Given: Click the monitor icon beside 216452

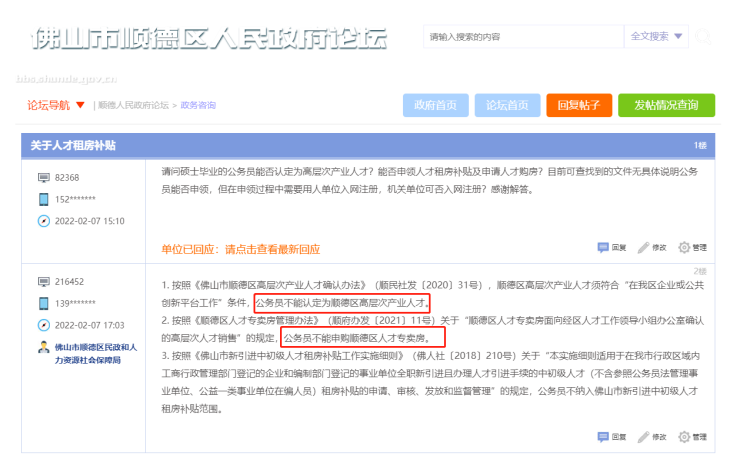Looking at the screenshot, I should point(43,282).
